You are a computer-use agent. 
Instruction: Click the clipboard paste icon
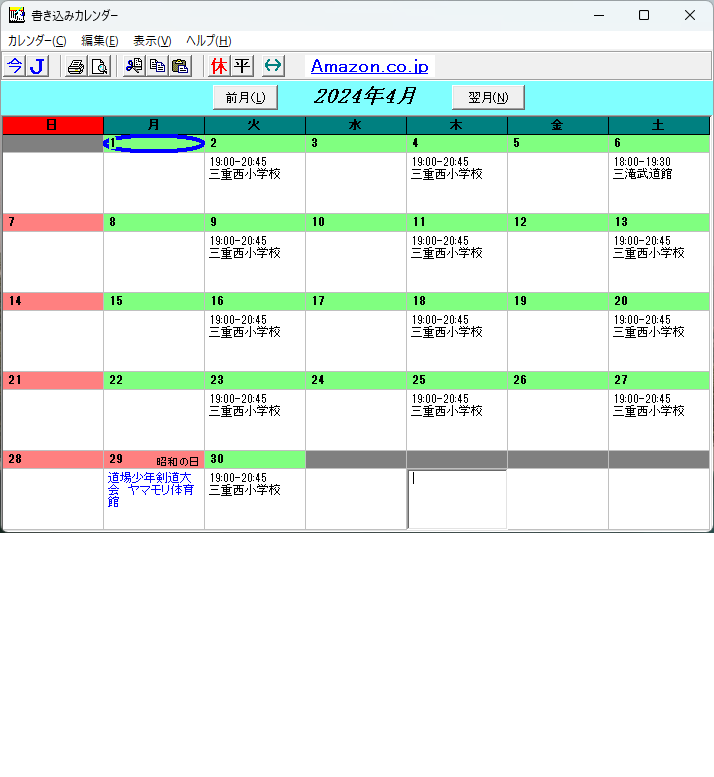180,66
